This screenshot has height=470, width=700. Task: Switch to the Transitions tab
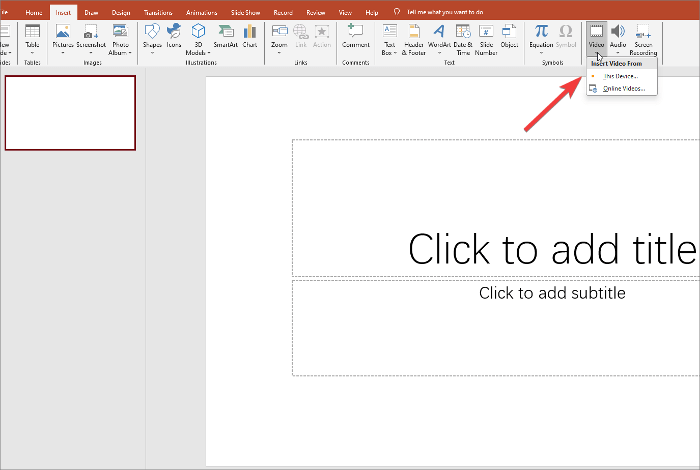157,12
